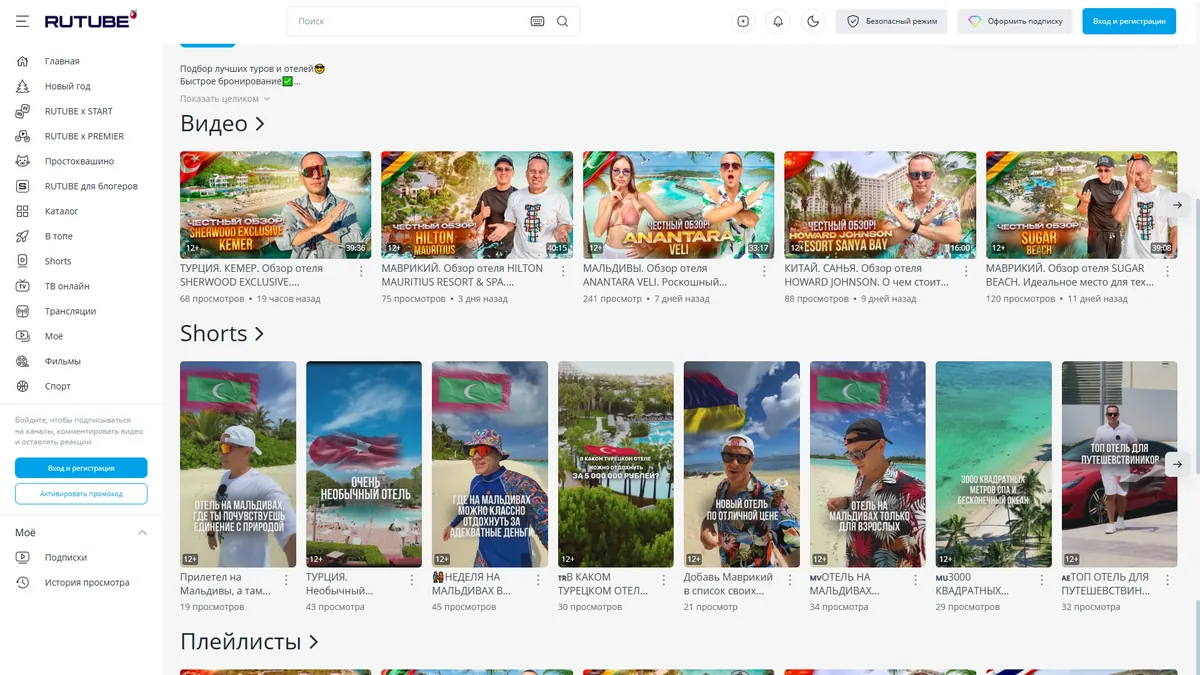Screen dimensions: 1200x675
Task: Click the Фильмы icon
Action: 22,361
